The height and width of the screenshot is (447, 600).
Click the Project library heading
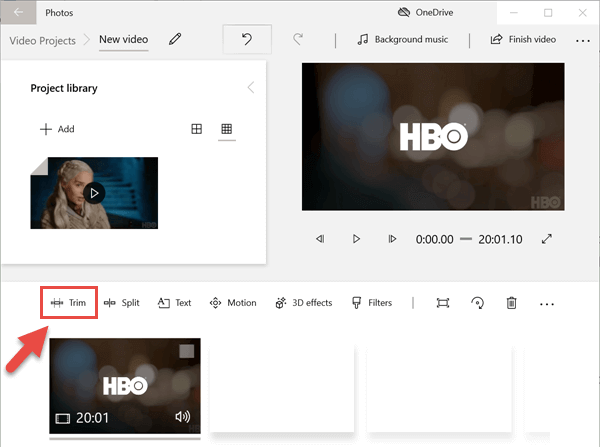click(x=64, y=88)
